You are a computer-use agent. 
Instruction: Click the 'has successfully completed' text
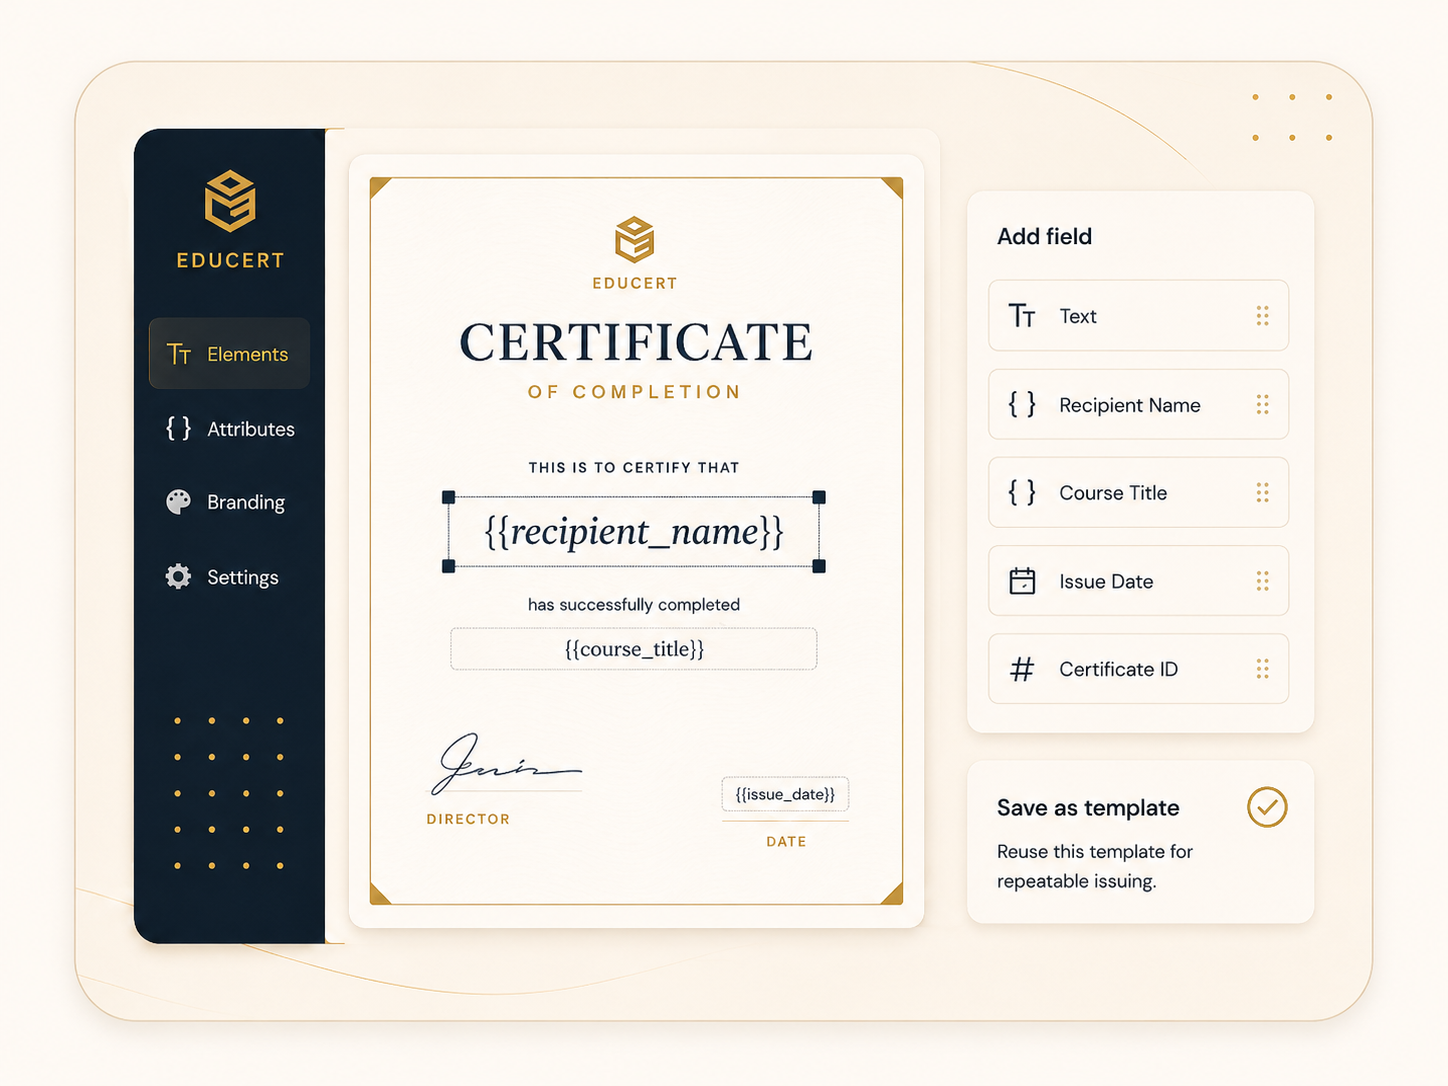[634, 604]
